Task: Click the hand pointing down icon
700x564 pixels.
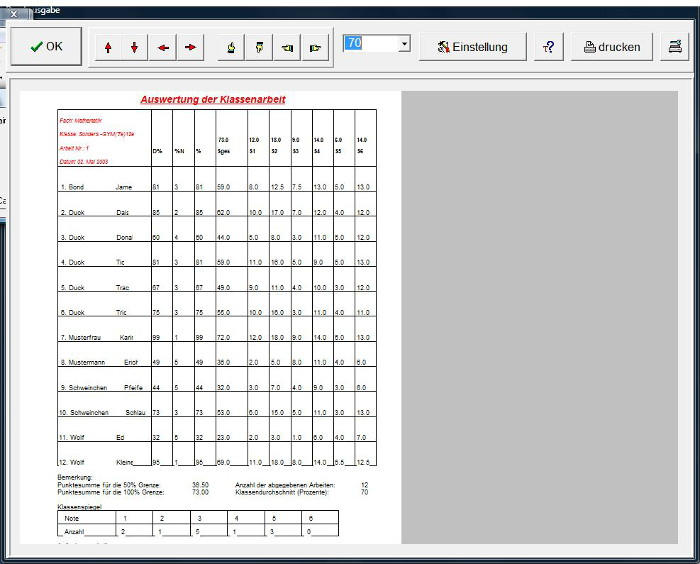Action: 260,47
